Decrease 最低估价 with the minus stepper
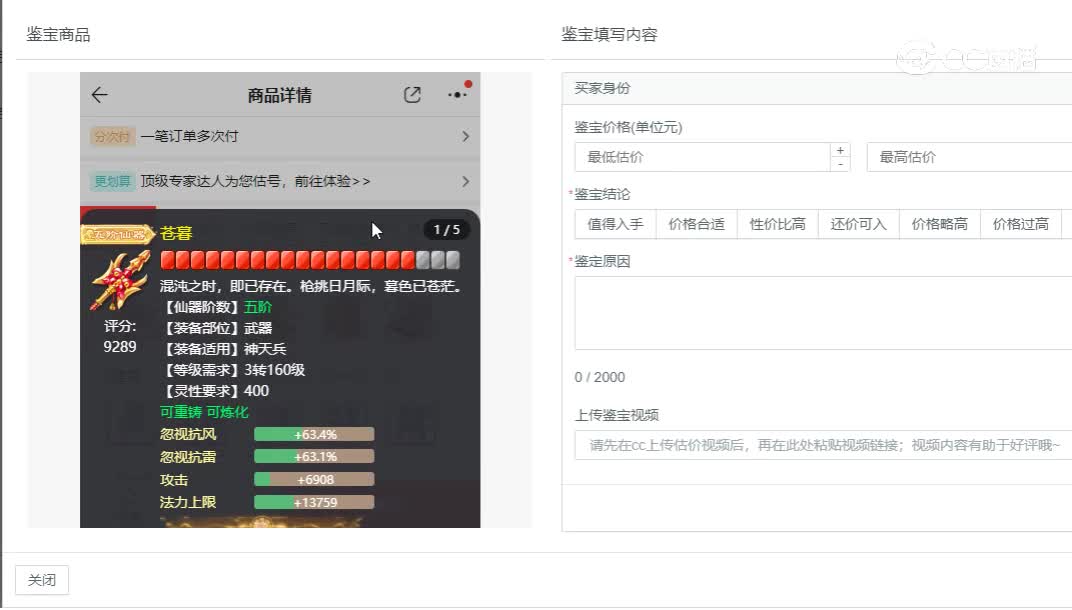 pos(840,165)
